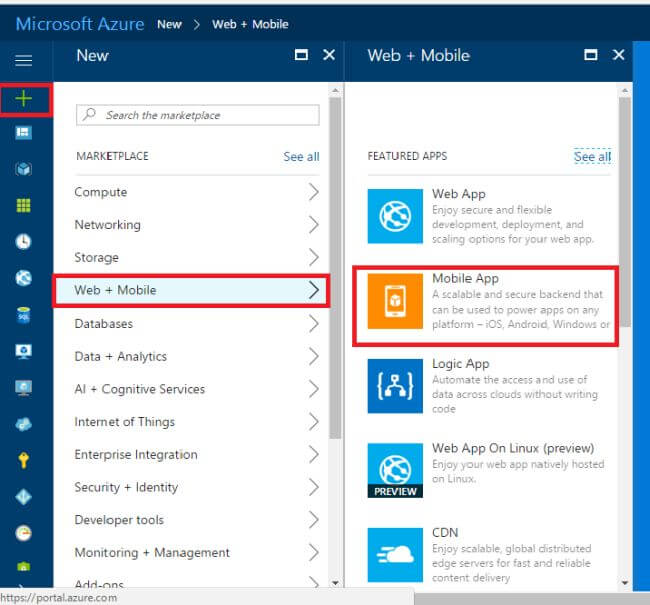
Task: Expand Web + Mobile category chevron
Action: [x=314, y=290]
